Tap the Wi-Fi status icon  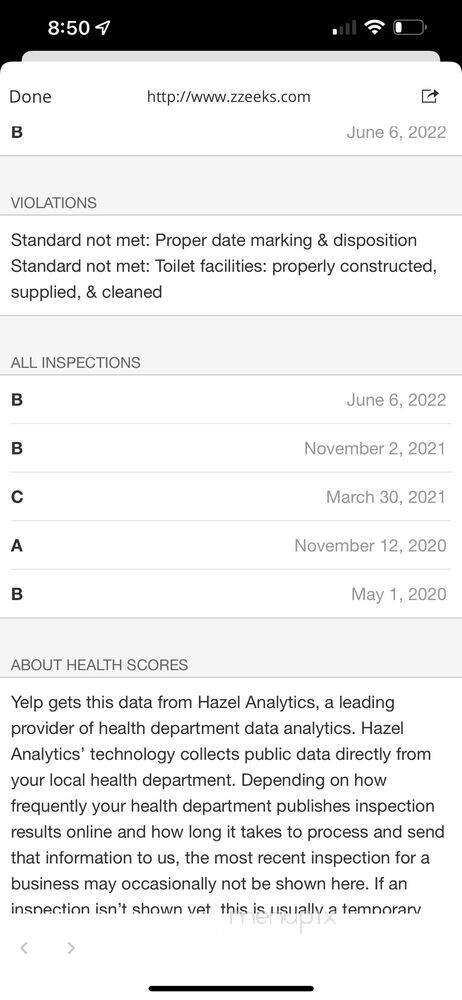click(375, 28)
